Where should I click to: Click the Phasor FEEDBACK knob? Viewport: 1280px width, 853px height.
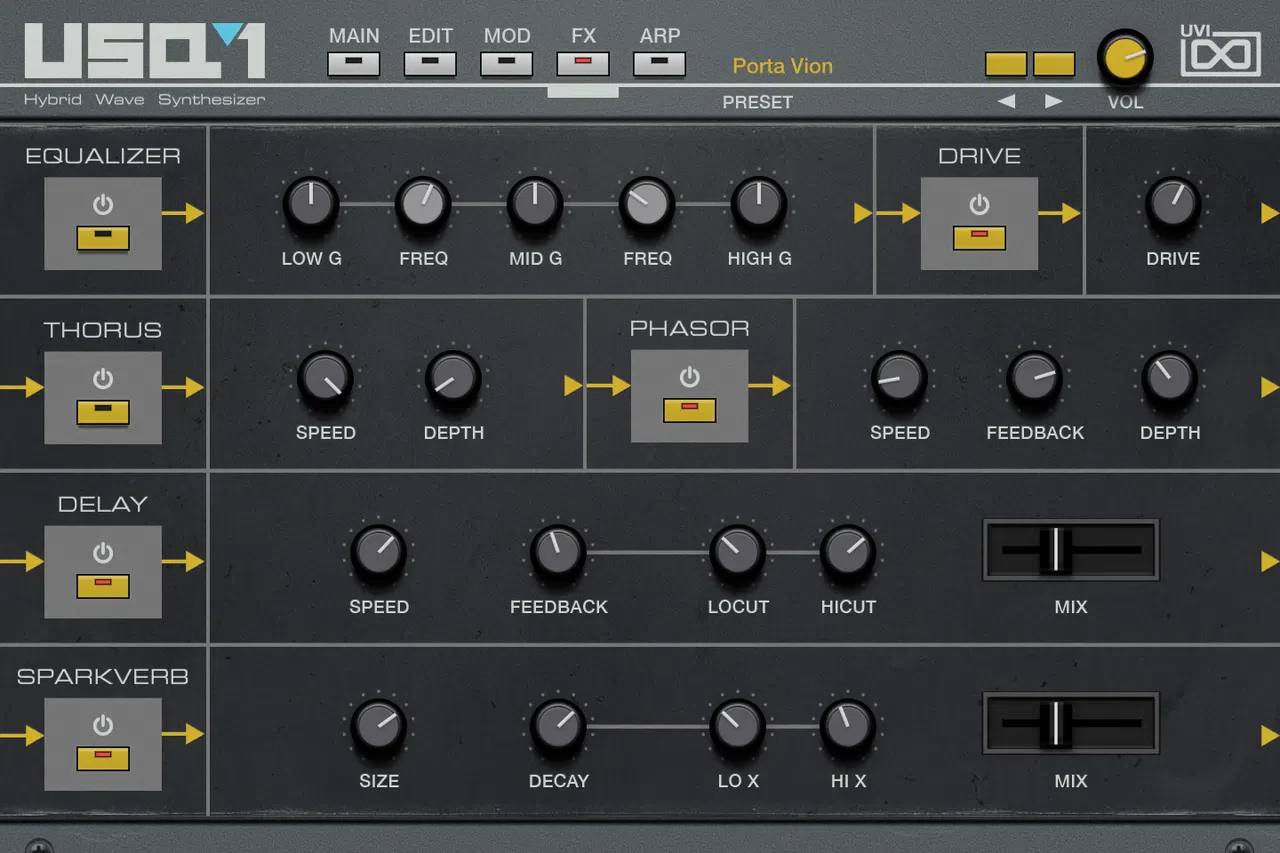(1034, 377)
